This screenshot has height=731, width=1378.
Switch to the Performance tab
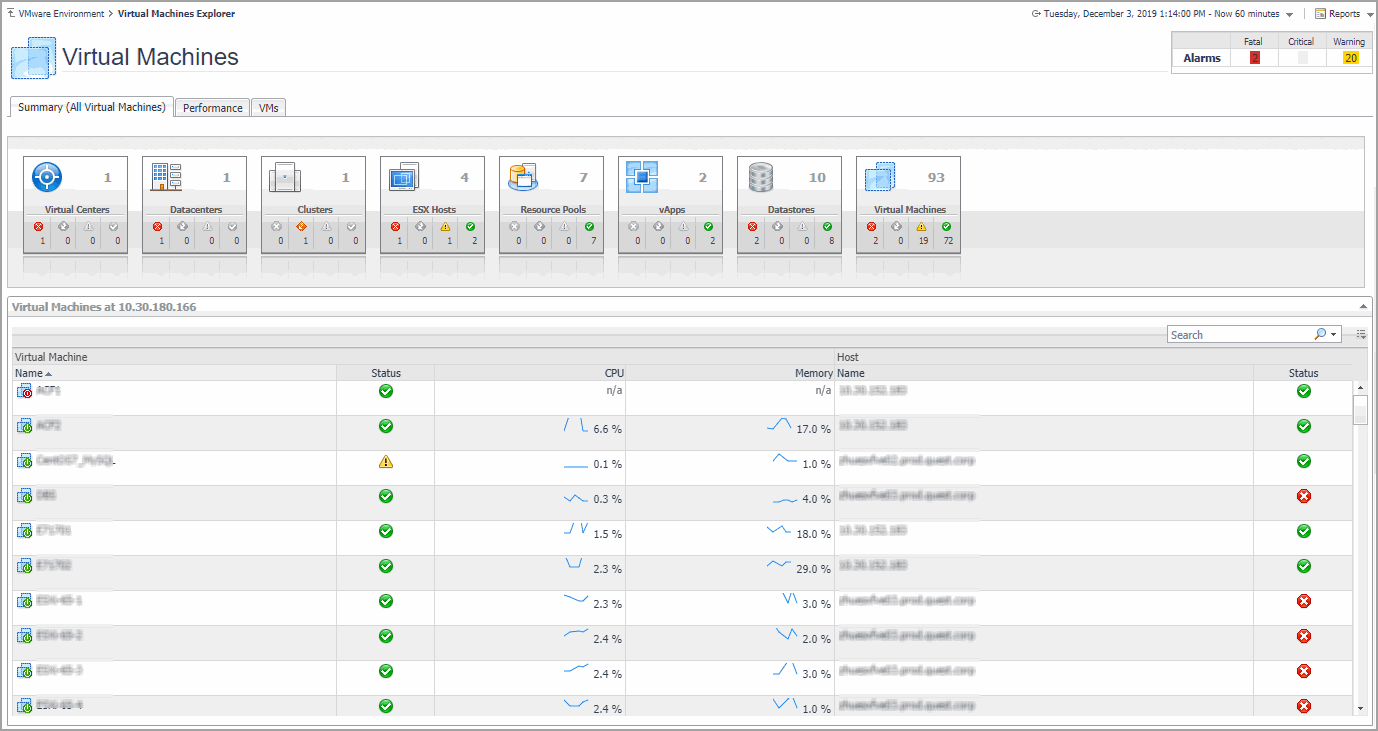tap(212, 108)
